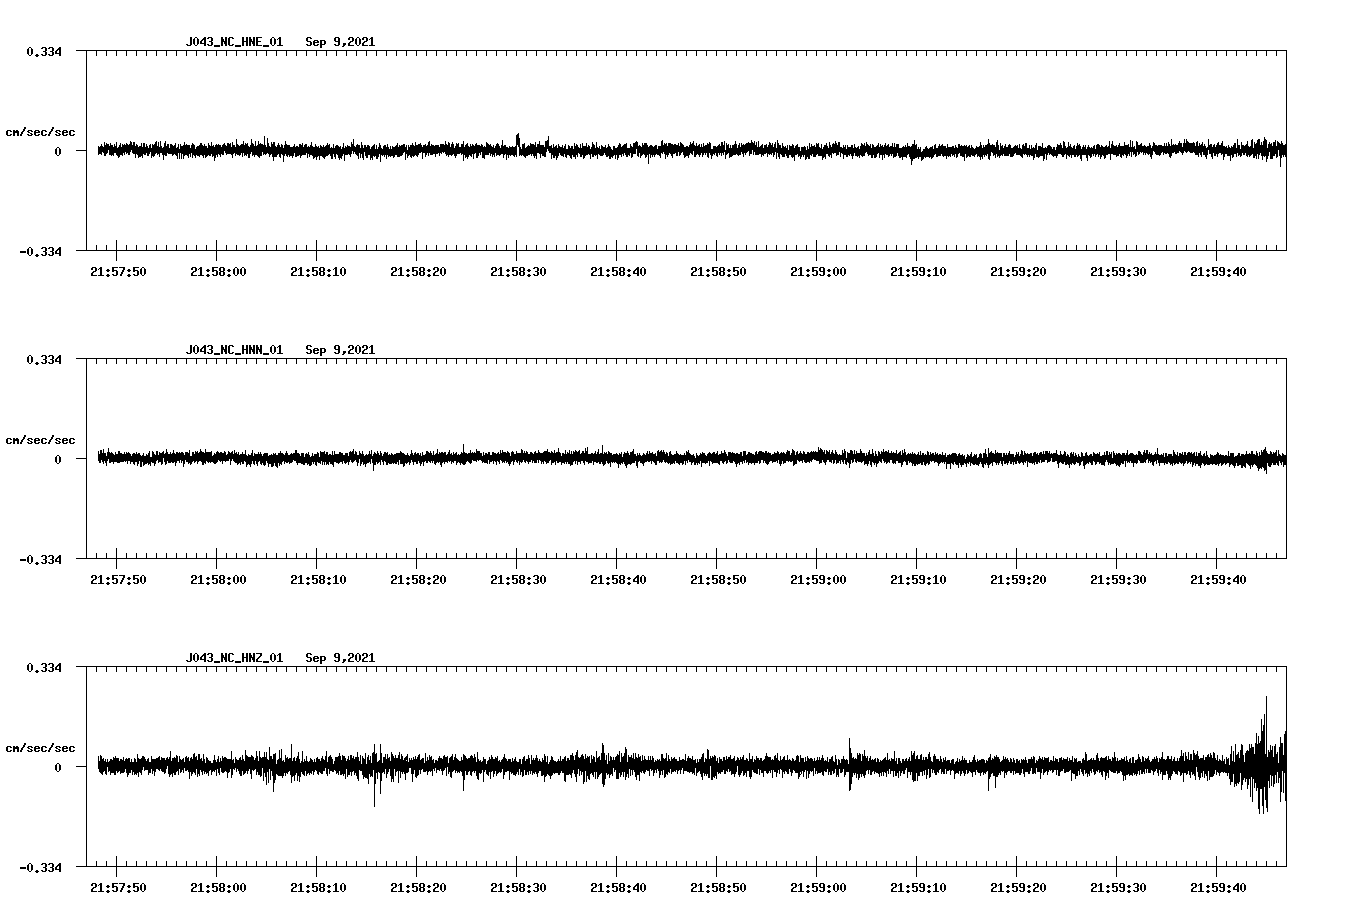This screenshot has height=924, width=1358.
Task: Click the 21:59:00 time label on HNE axis
Action: pos(818,272)
